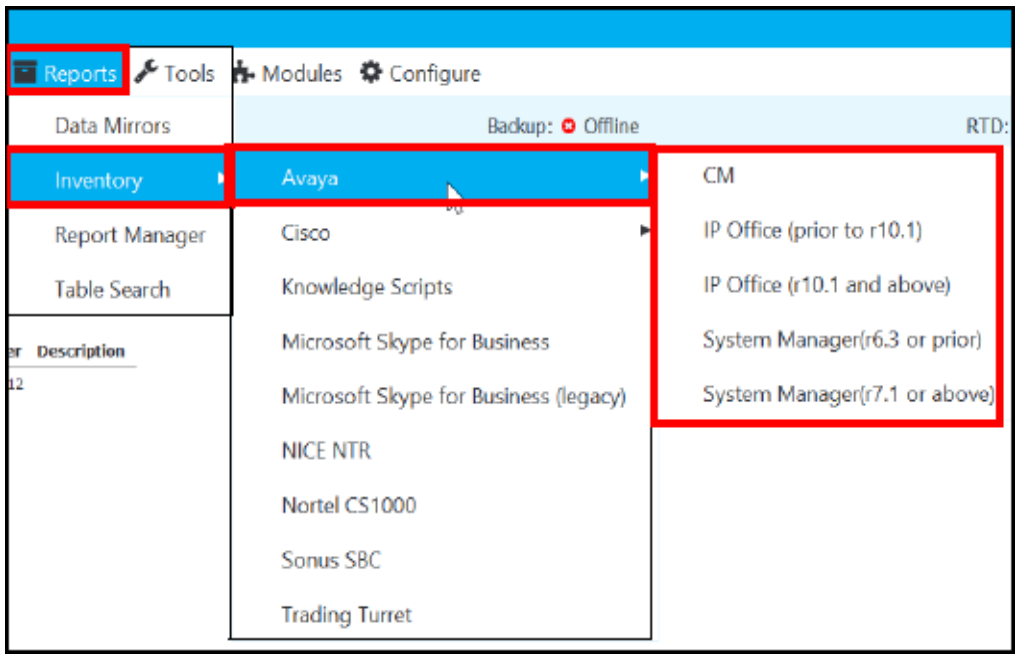
Task: Select Microsoft Skype for Business (legacy)
Action: 441,395
